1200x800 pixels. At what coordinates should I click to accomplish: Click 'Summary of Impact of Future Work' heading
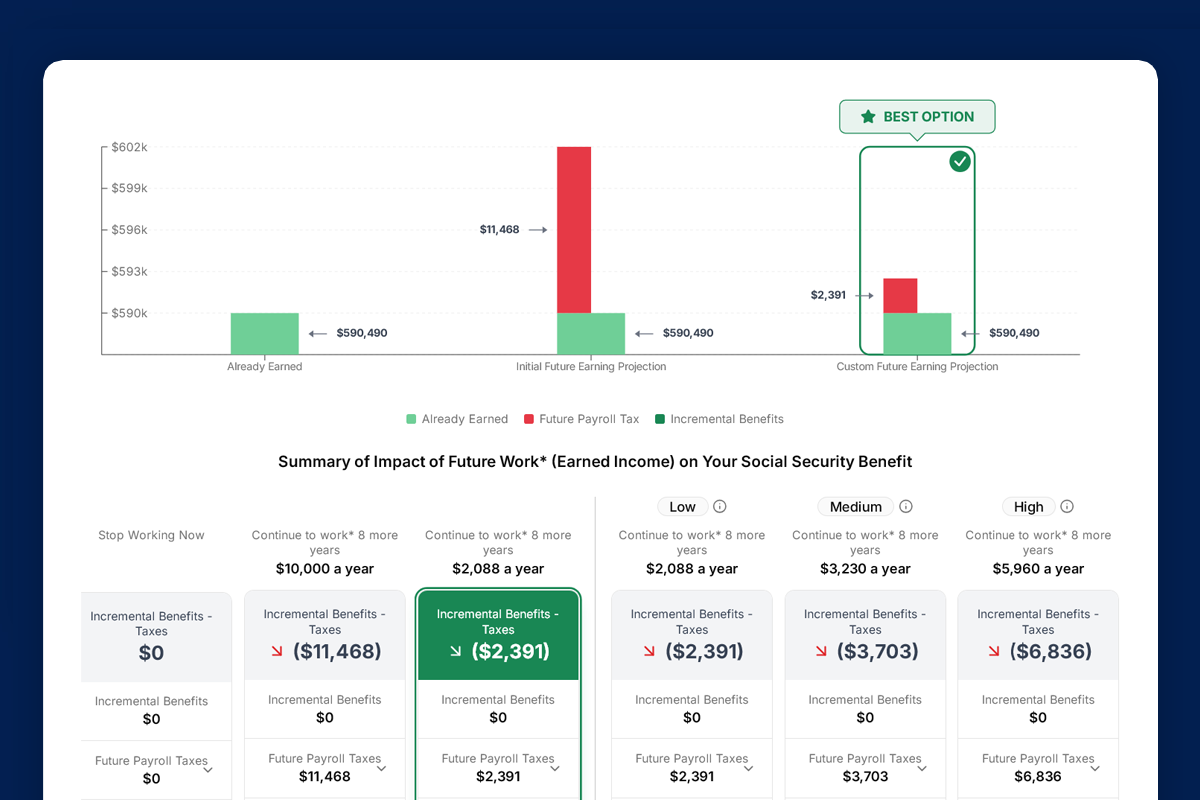(595, 462)
